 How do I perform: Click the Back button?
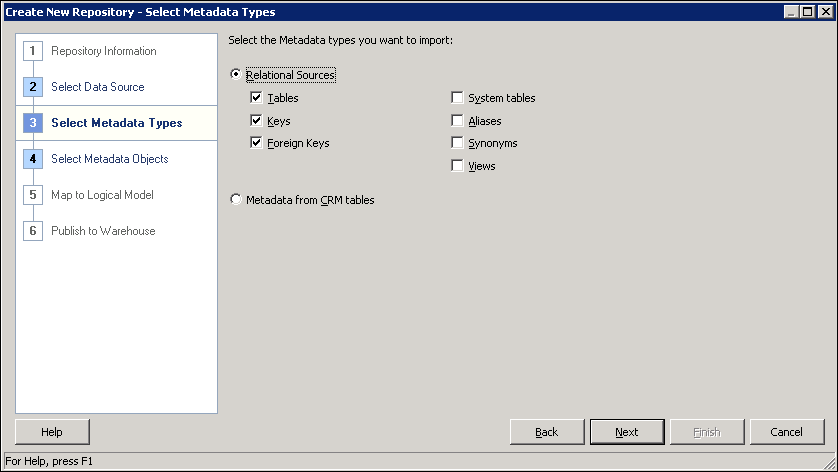(547, 432)
